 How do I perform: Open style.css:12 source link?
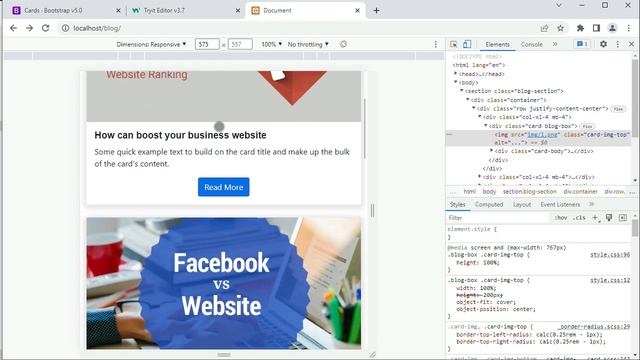tap(610, 280)
